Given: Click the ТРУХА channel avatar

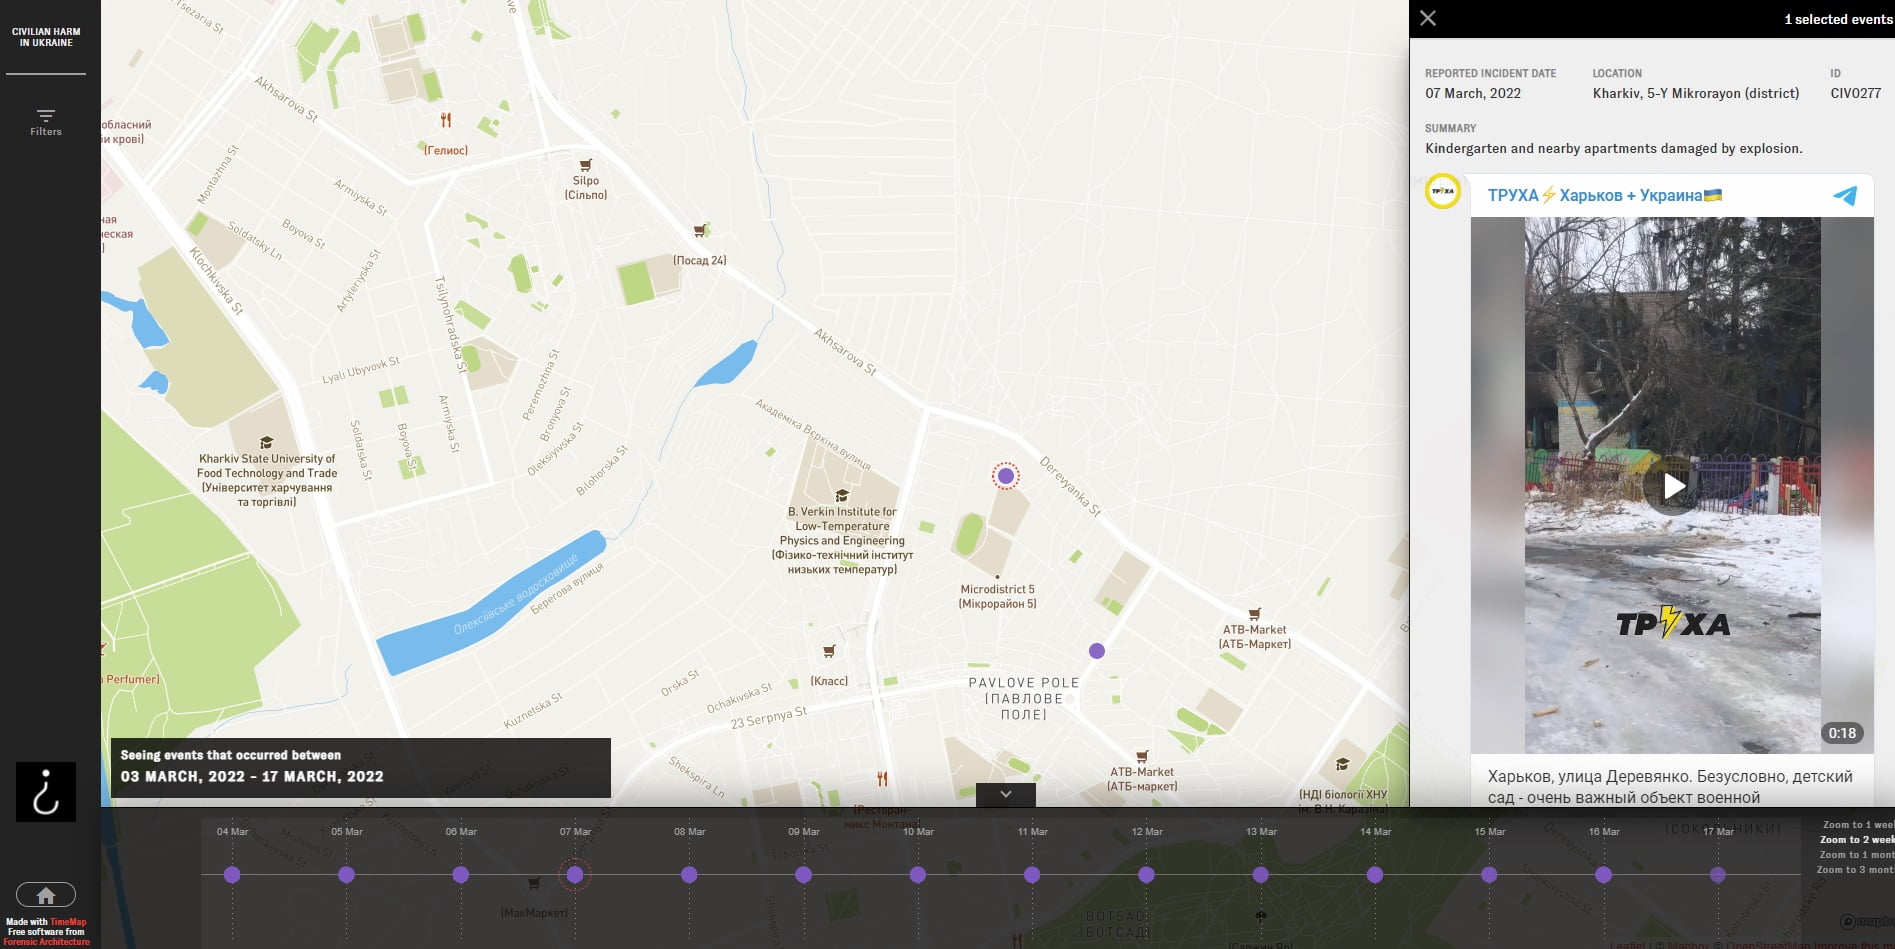Looking at the screenshot, I should (1443, 191).
